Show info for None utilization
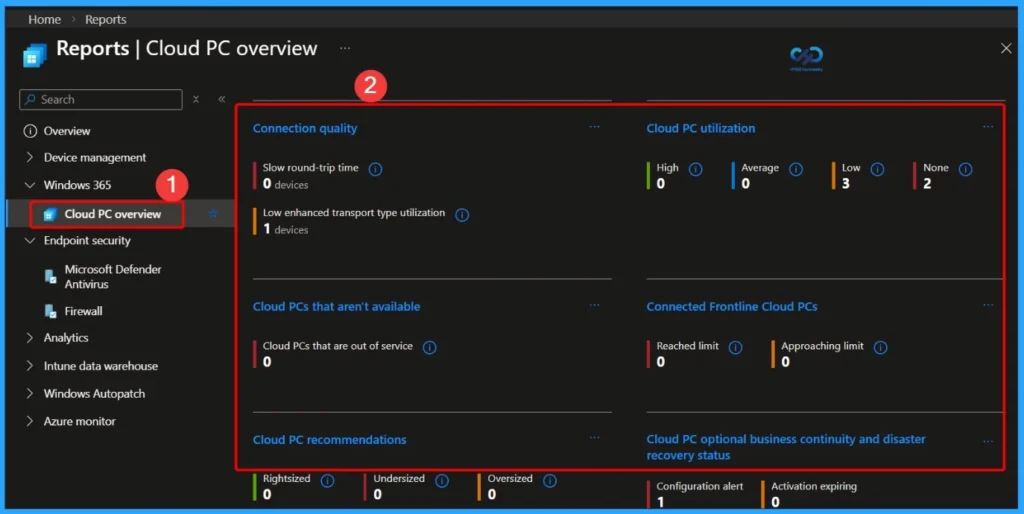Image resolution: width=1024 pixels, height=514 pixels. click(x=965, y=169)
